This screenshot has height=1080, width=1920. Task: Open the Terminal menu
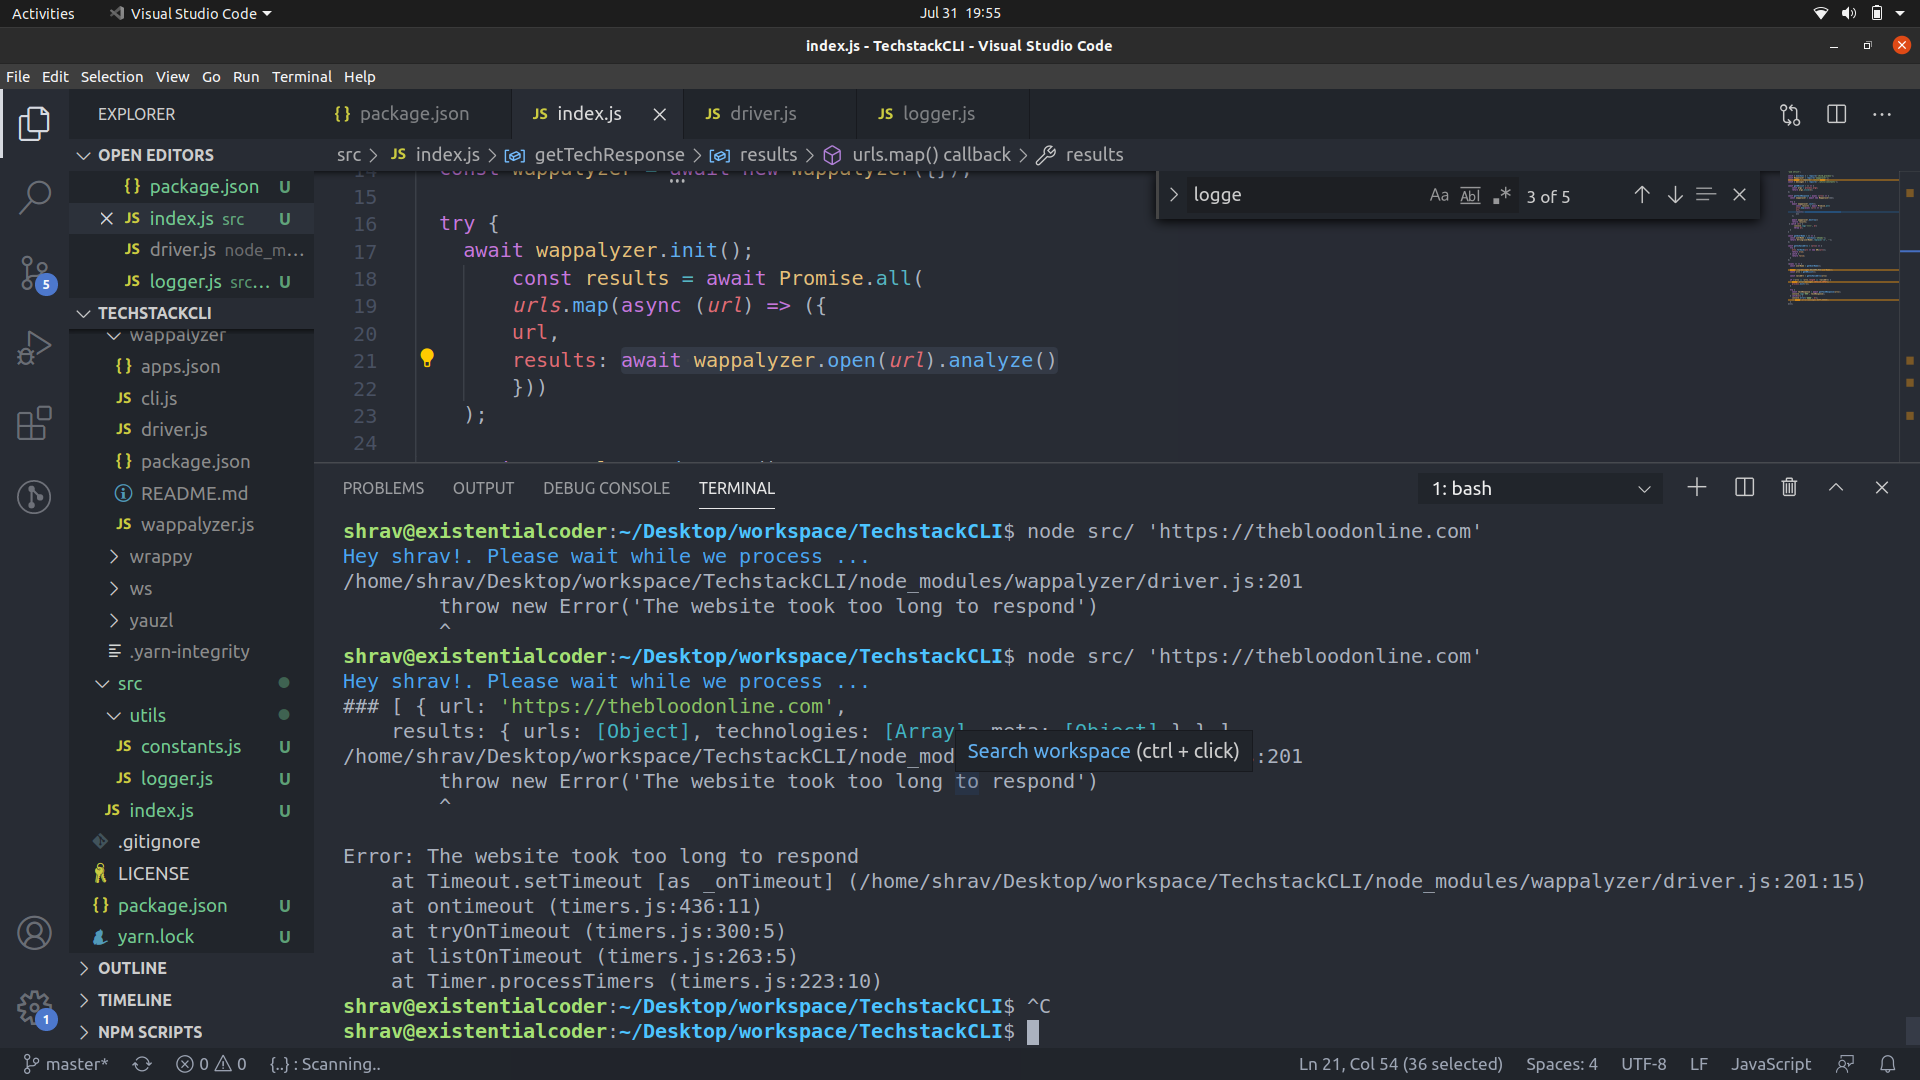(x=301, y=77)
